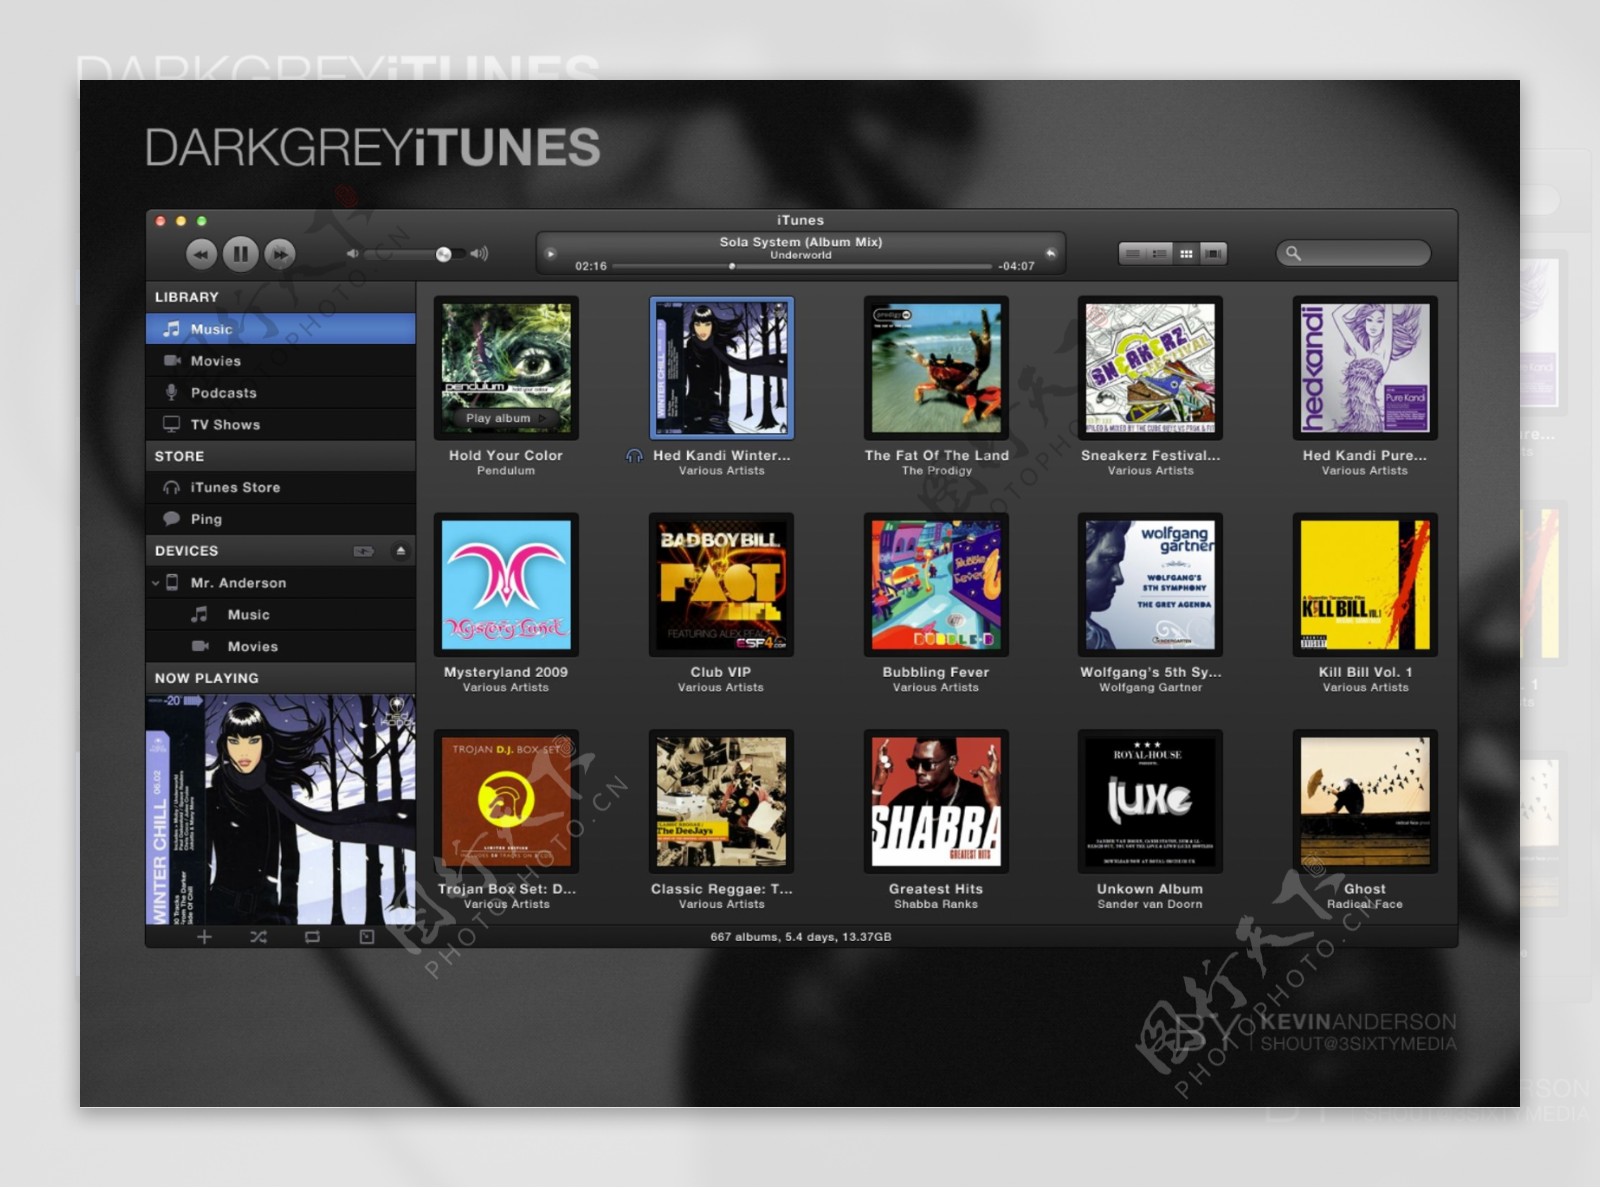
Task: Click the Sola System track title
Action: coord(801,242)
